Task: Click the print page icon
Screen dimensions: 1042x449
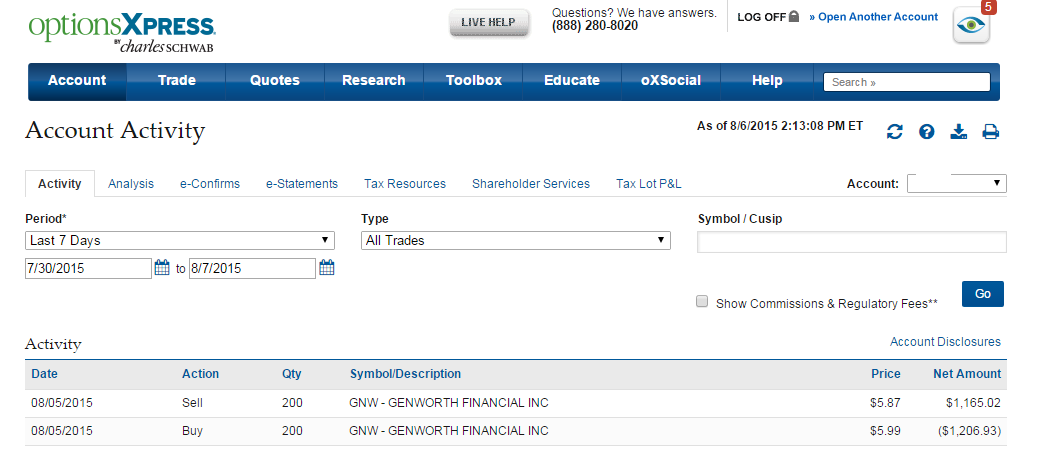Action: [990, 132]
